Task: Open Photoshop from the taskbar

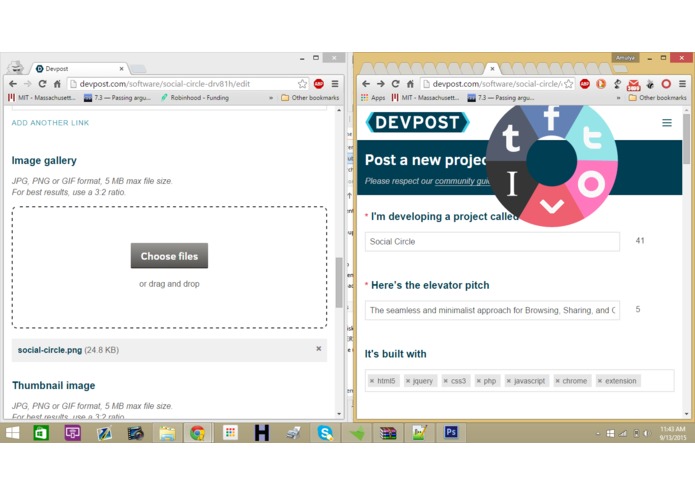Action: (x=451, y=432)
